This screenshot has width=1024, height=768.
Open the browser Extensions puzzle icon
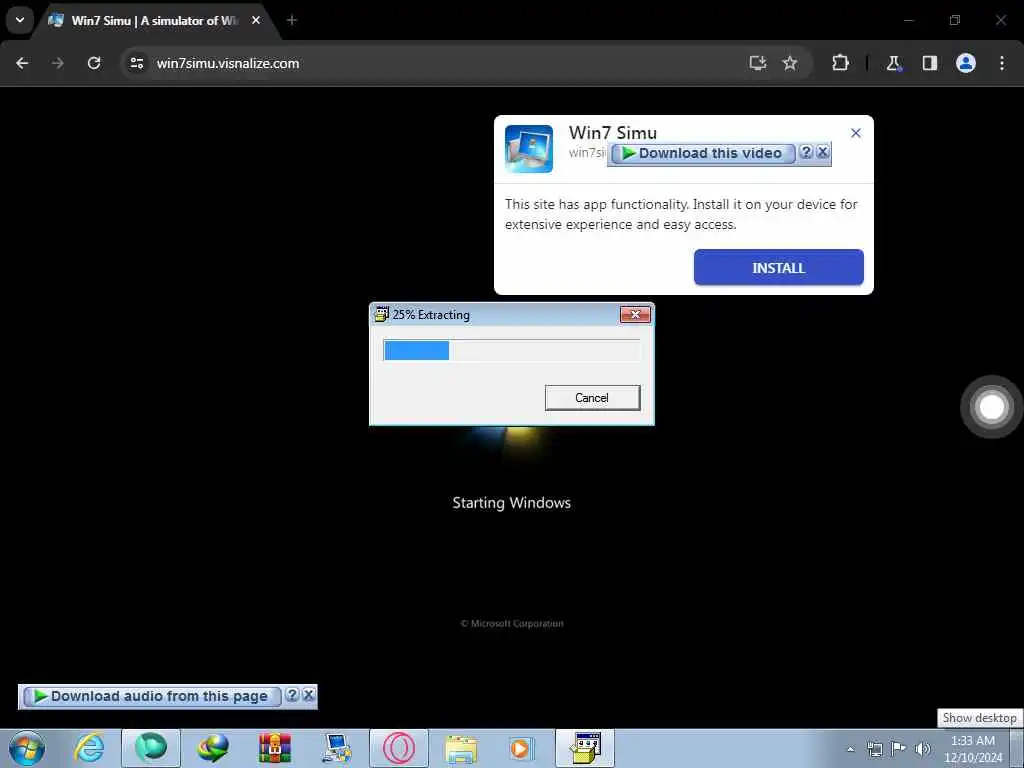tap(840, 63)
